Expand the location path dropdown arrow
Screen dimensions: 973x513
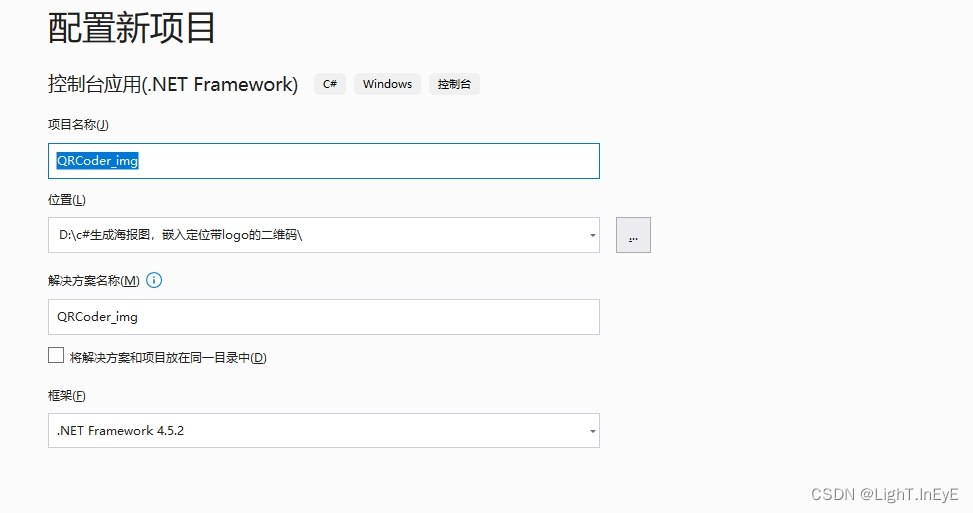click(593, 236)
